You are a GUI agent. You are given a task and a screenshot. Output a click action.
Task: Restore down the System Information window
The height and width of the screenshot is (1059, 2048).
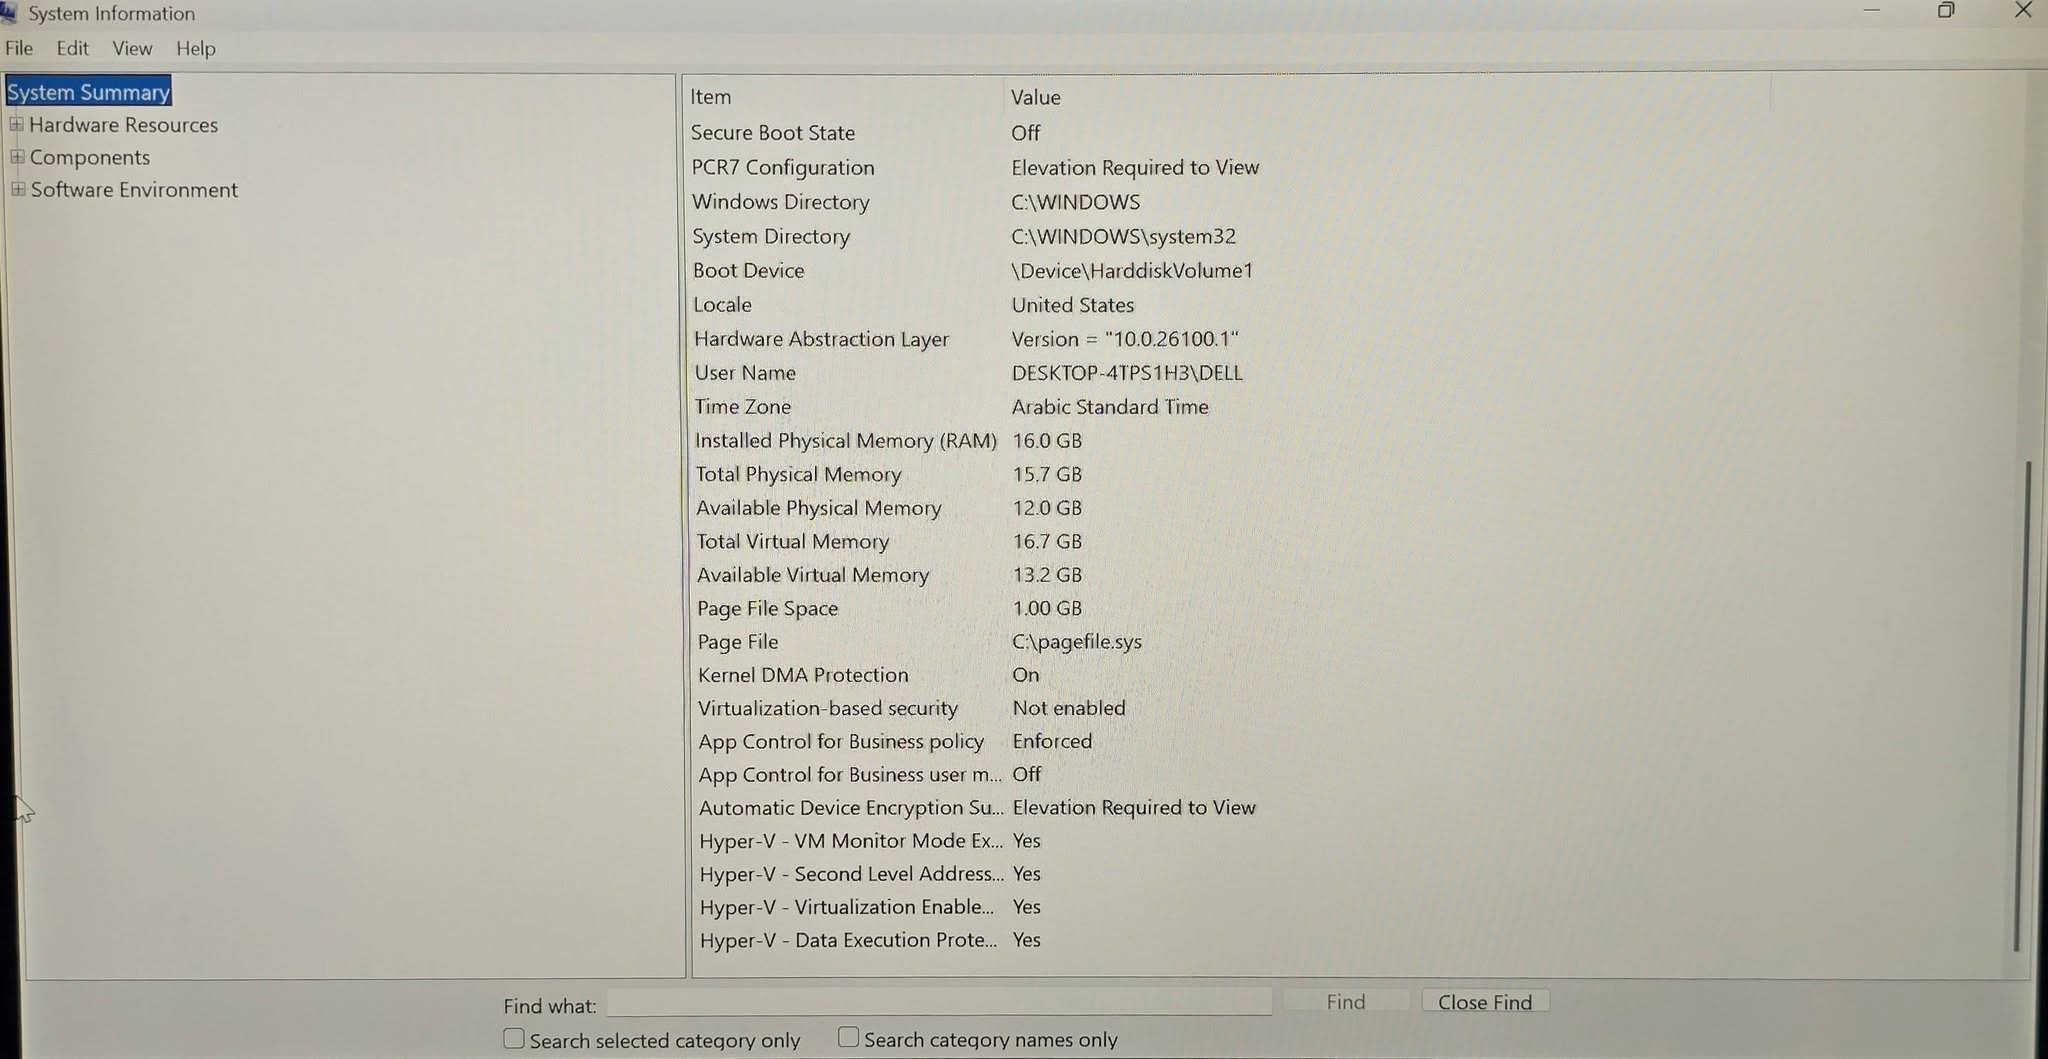tap(1945, 11)
